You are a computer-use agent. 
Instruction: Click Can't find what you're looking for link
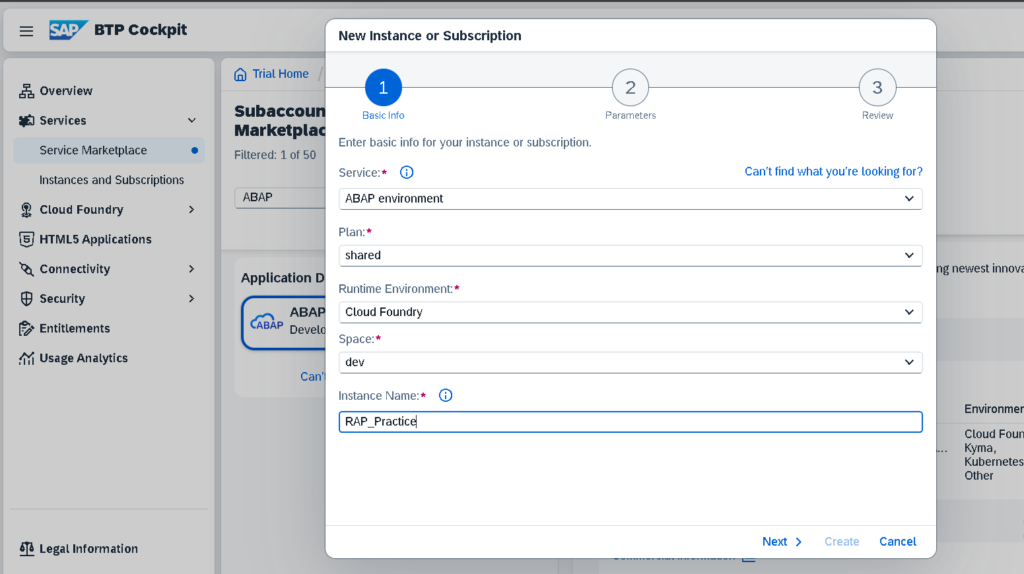tap(833, 172)
